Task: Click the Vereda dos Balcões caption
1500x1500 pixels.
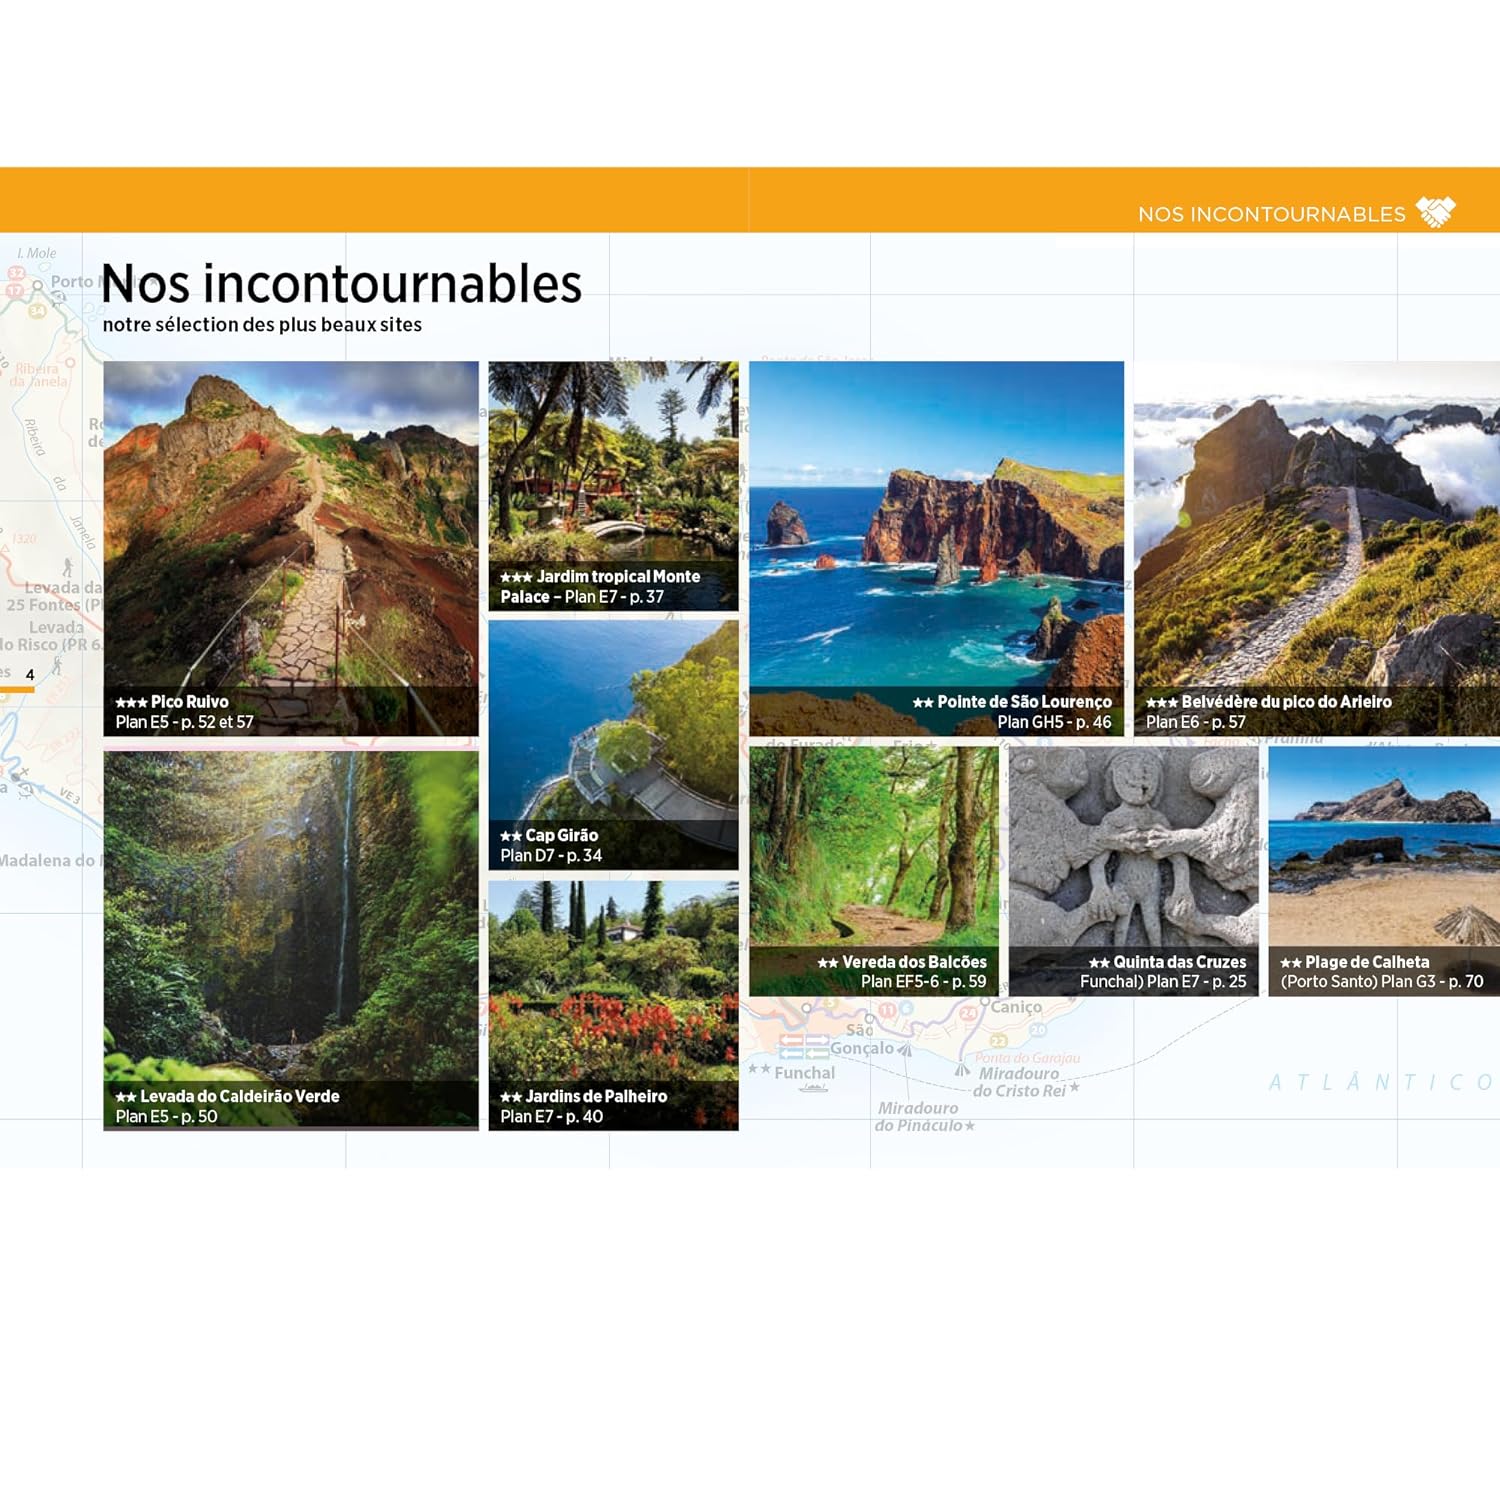Action: click(x=902, y=972)
